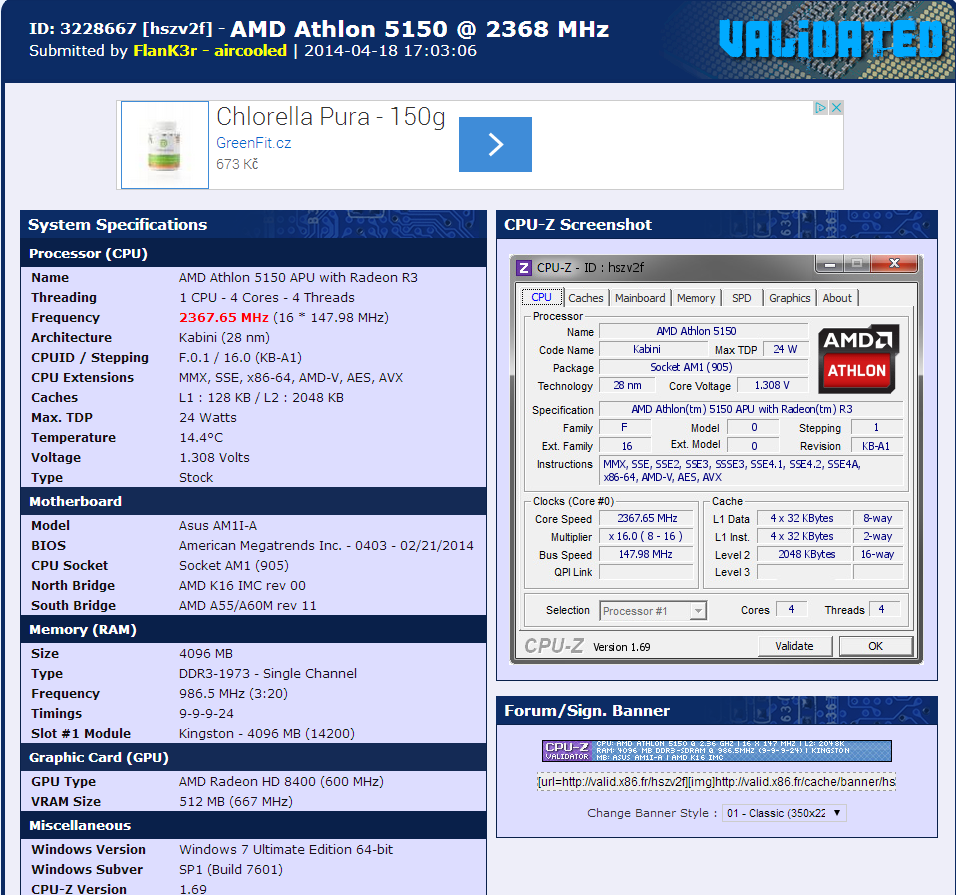Click the Core Speed 2367.65 MHz field
This screenshot has width=956, height=895.
pyautogui.click(x=647, y=518)
